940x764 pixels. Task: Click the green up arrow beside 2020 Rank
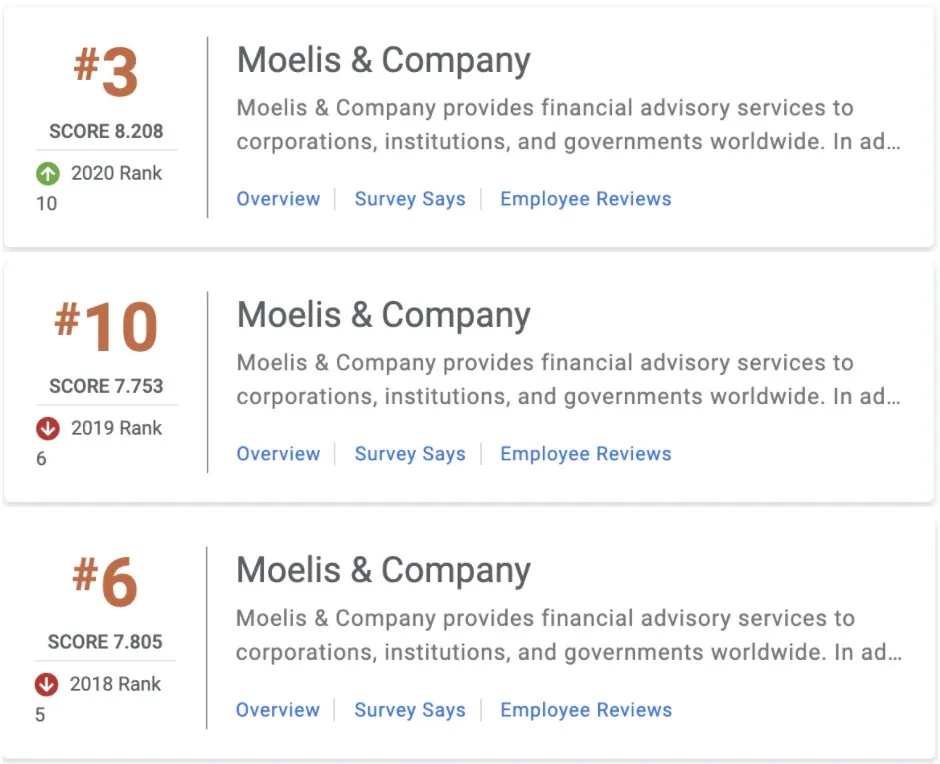(x=48, y=174)
